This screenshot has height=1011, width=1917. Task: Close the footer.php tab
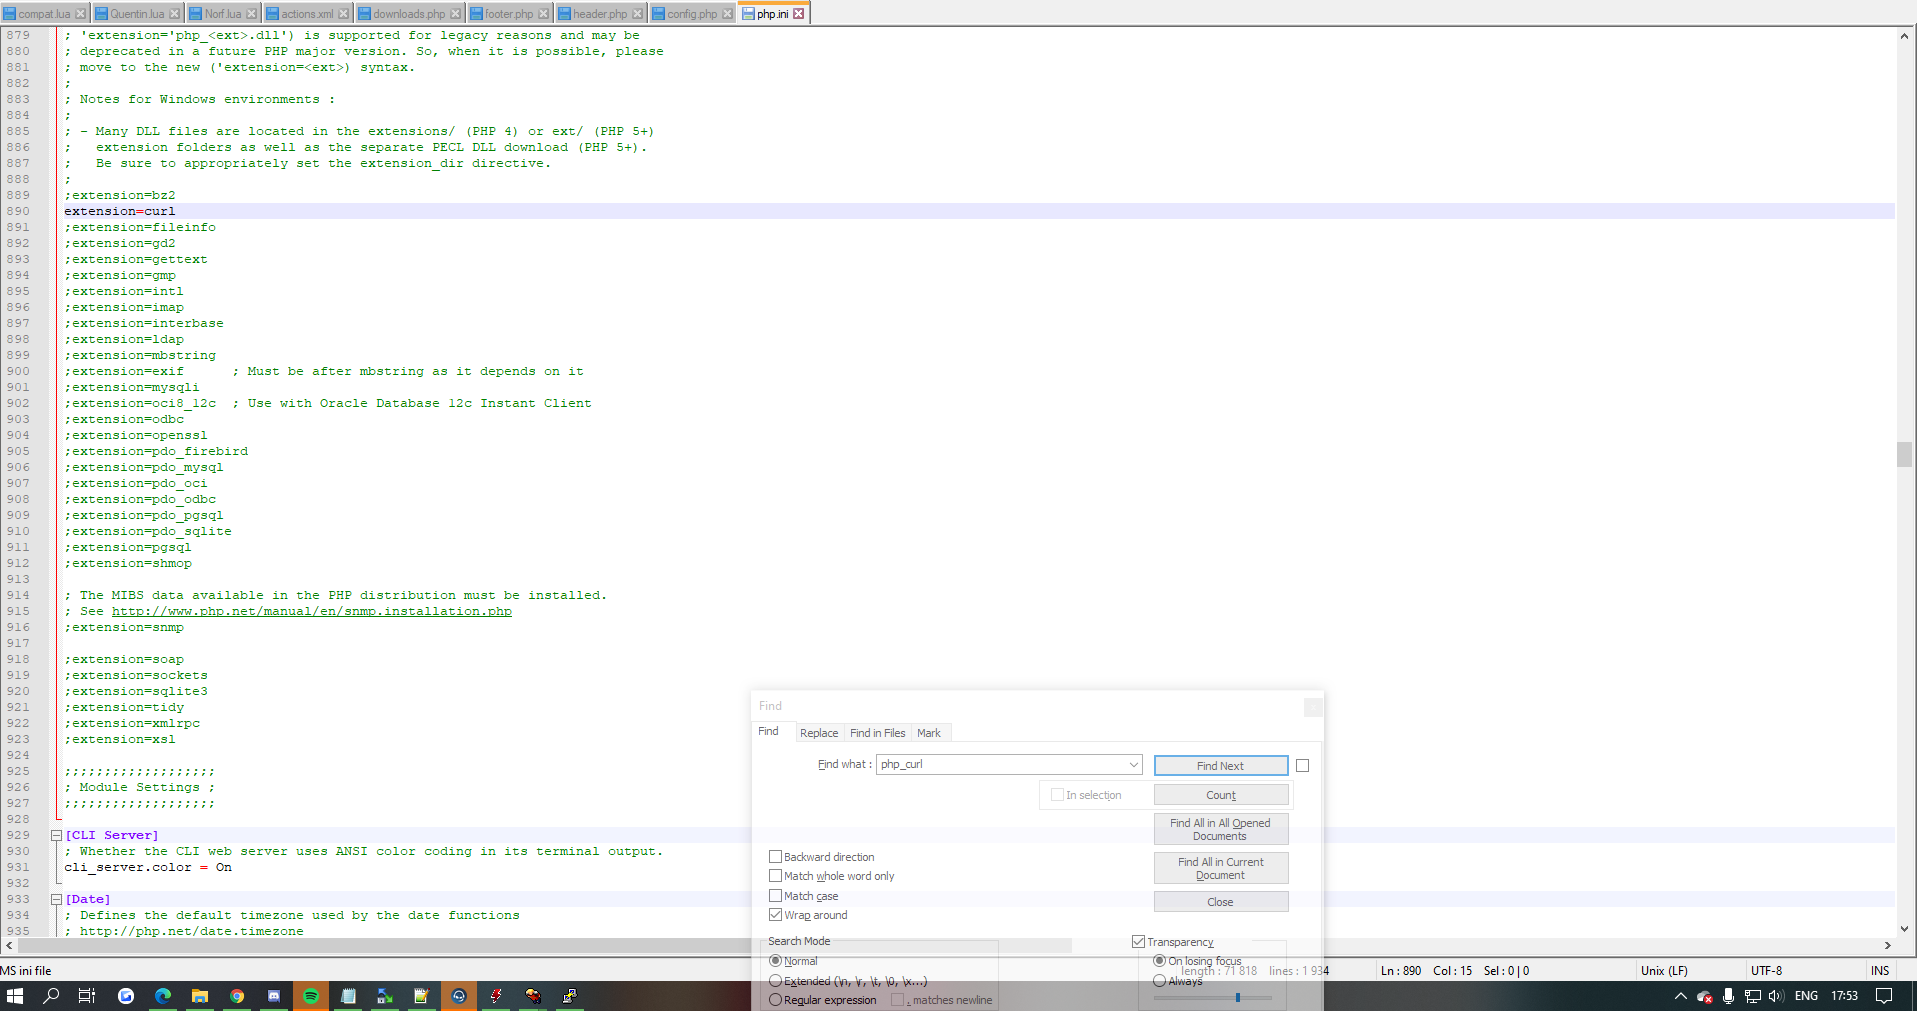(544, 14)
